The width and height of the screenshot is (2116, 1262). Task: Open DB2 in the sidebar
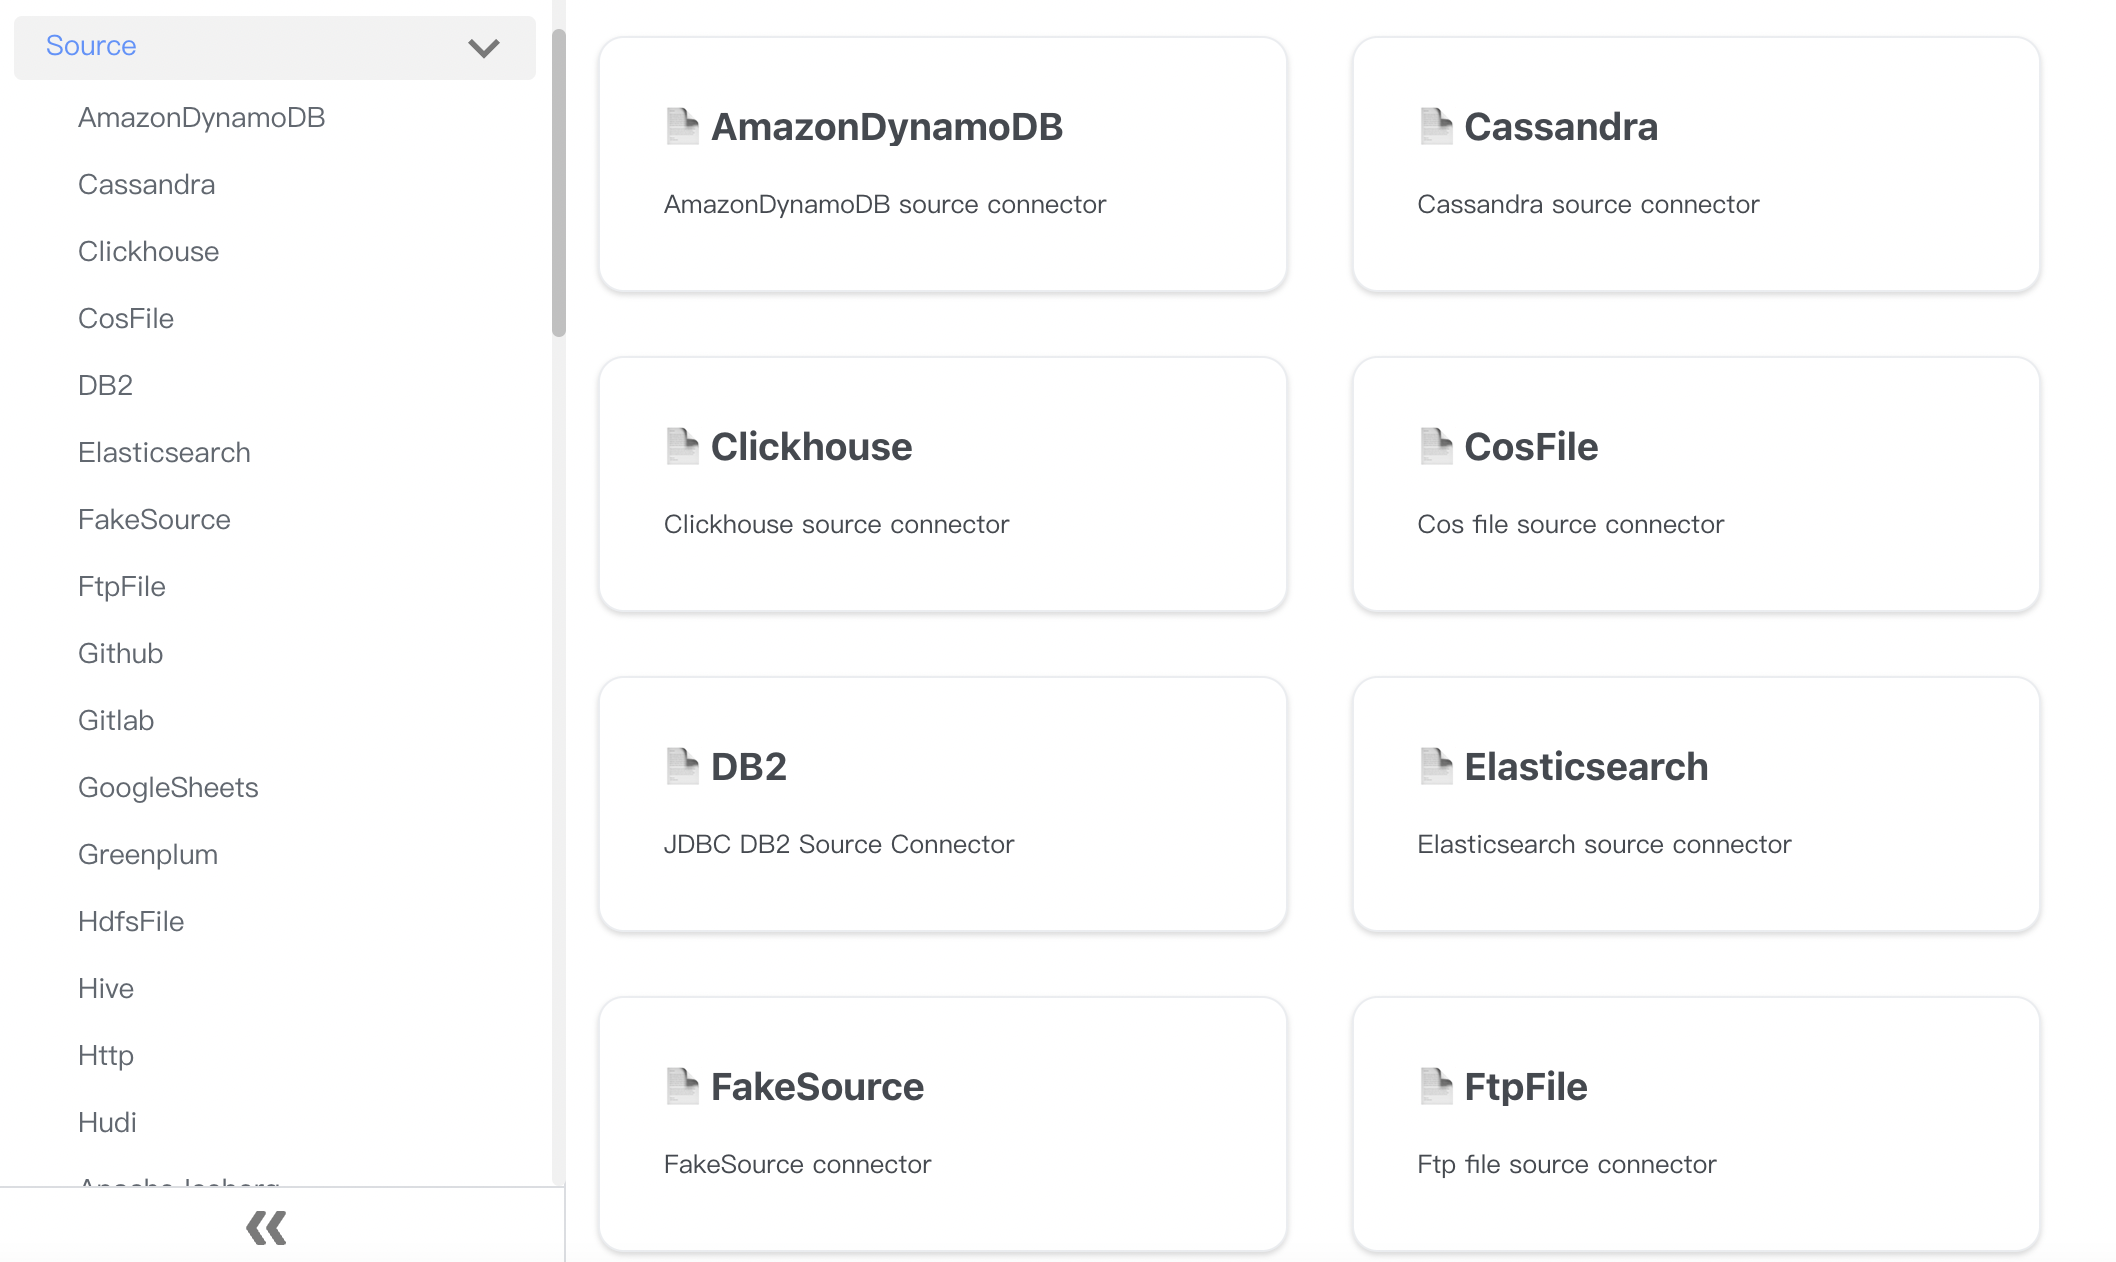coord(105,385)
